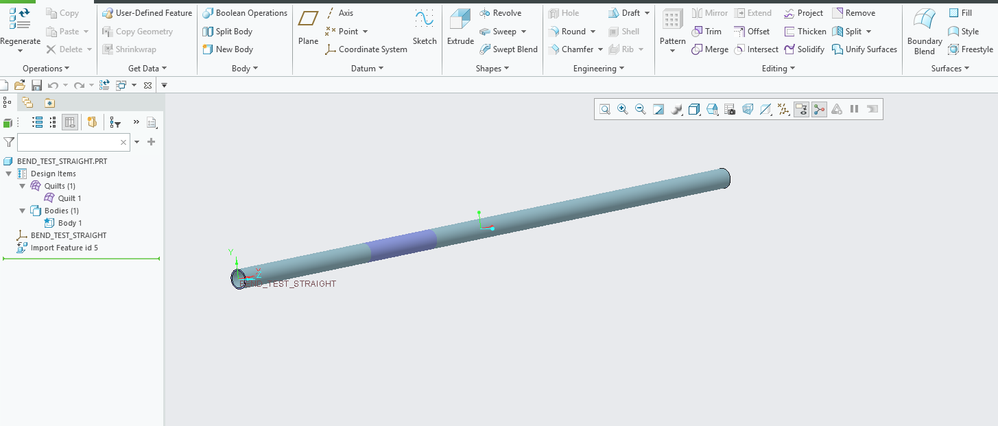Image resolution: width=998 pixels, height=426 pixels.
Task: Open the Editing group menu
Action: [x=778, y=68]
